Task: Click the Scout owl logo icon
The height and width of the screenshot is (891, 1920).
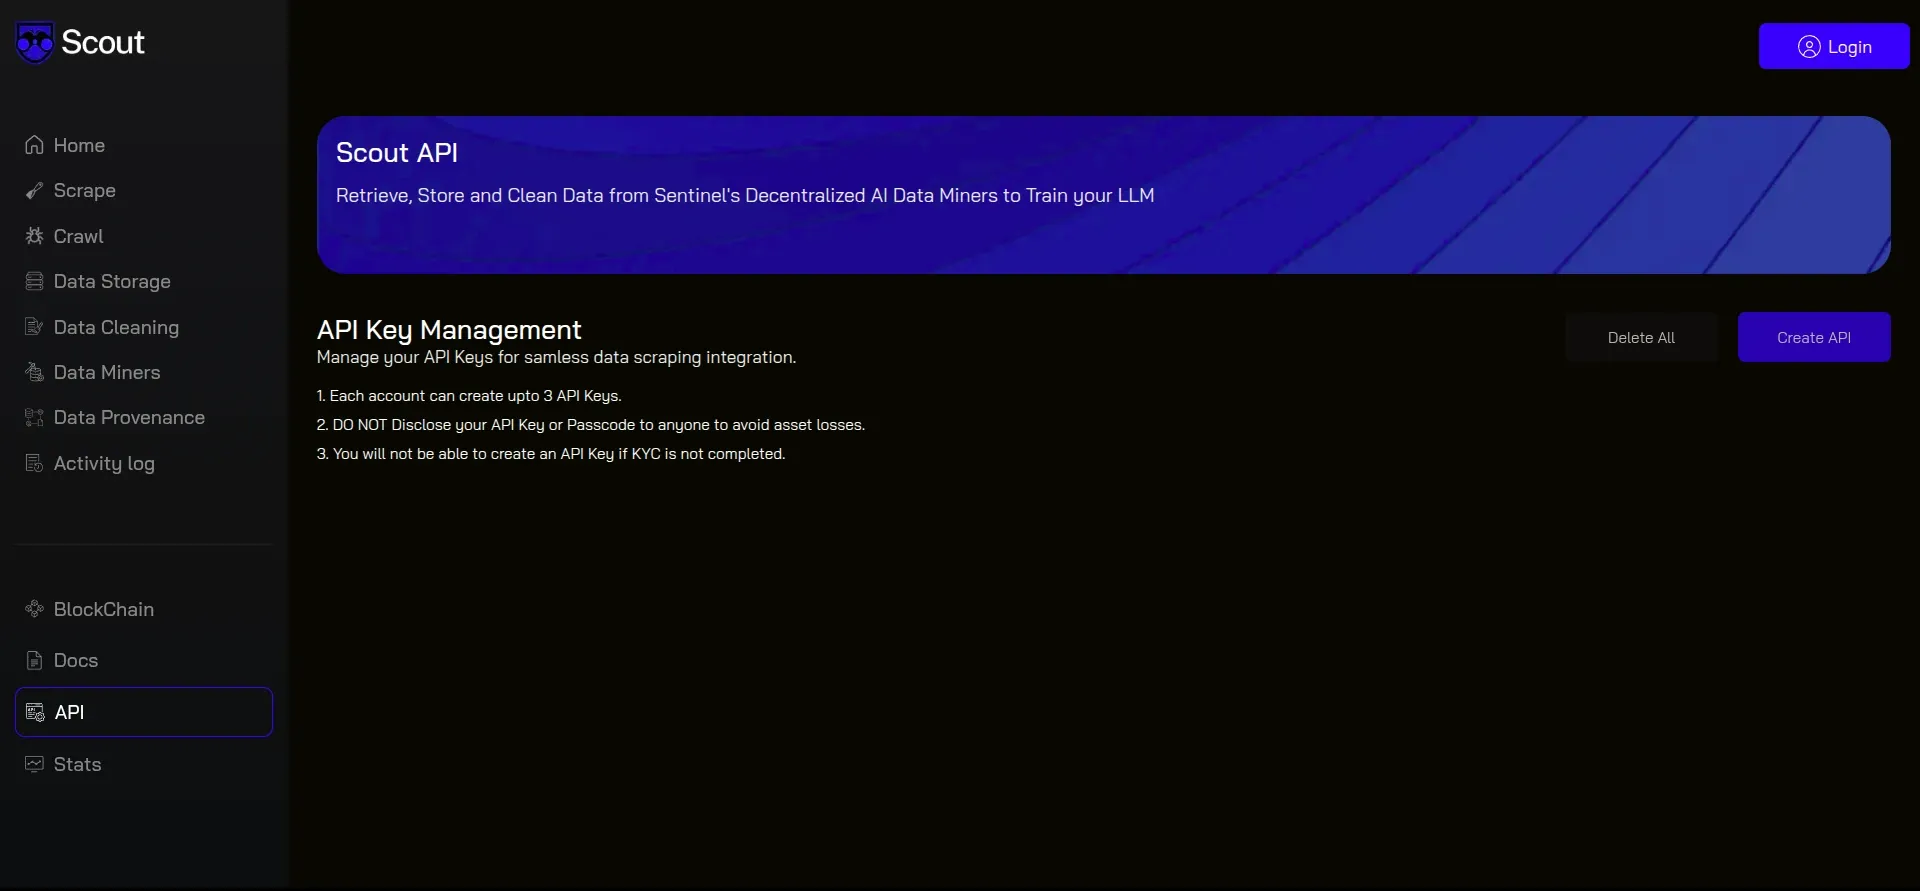Action: 35,43
